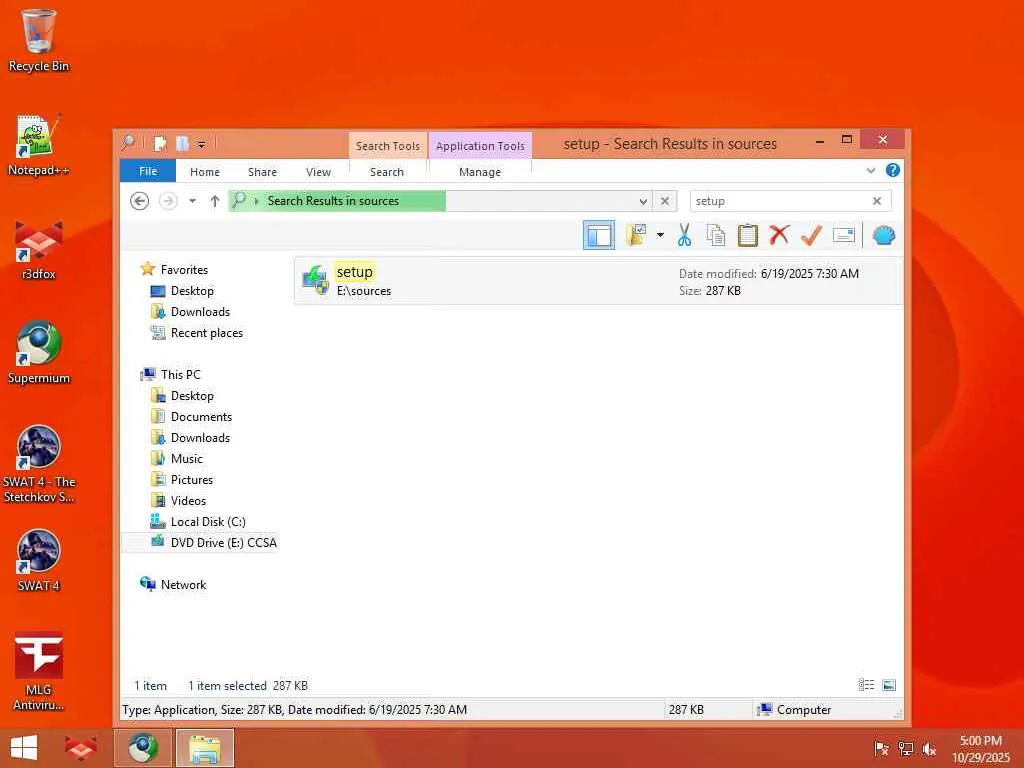Click the orange checkmark properties icon
This screenshot has width=1024, height=768.
(811, 235)
